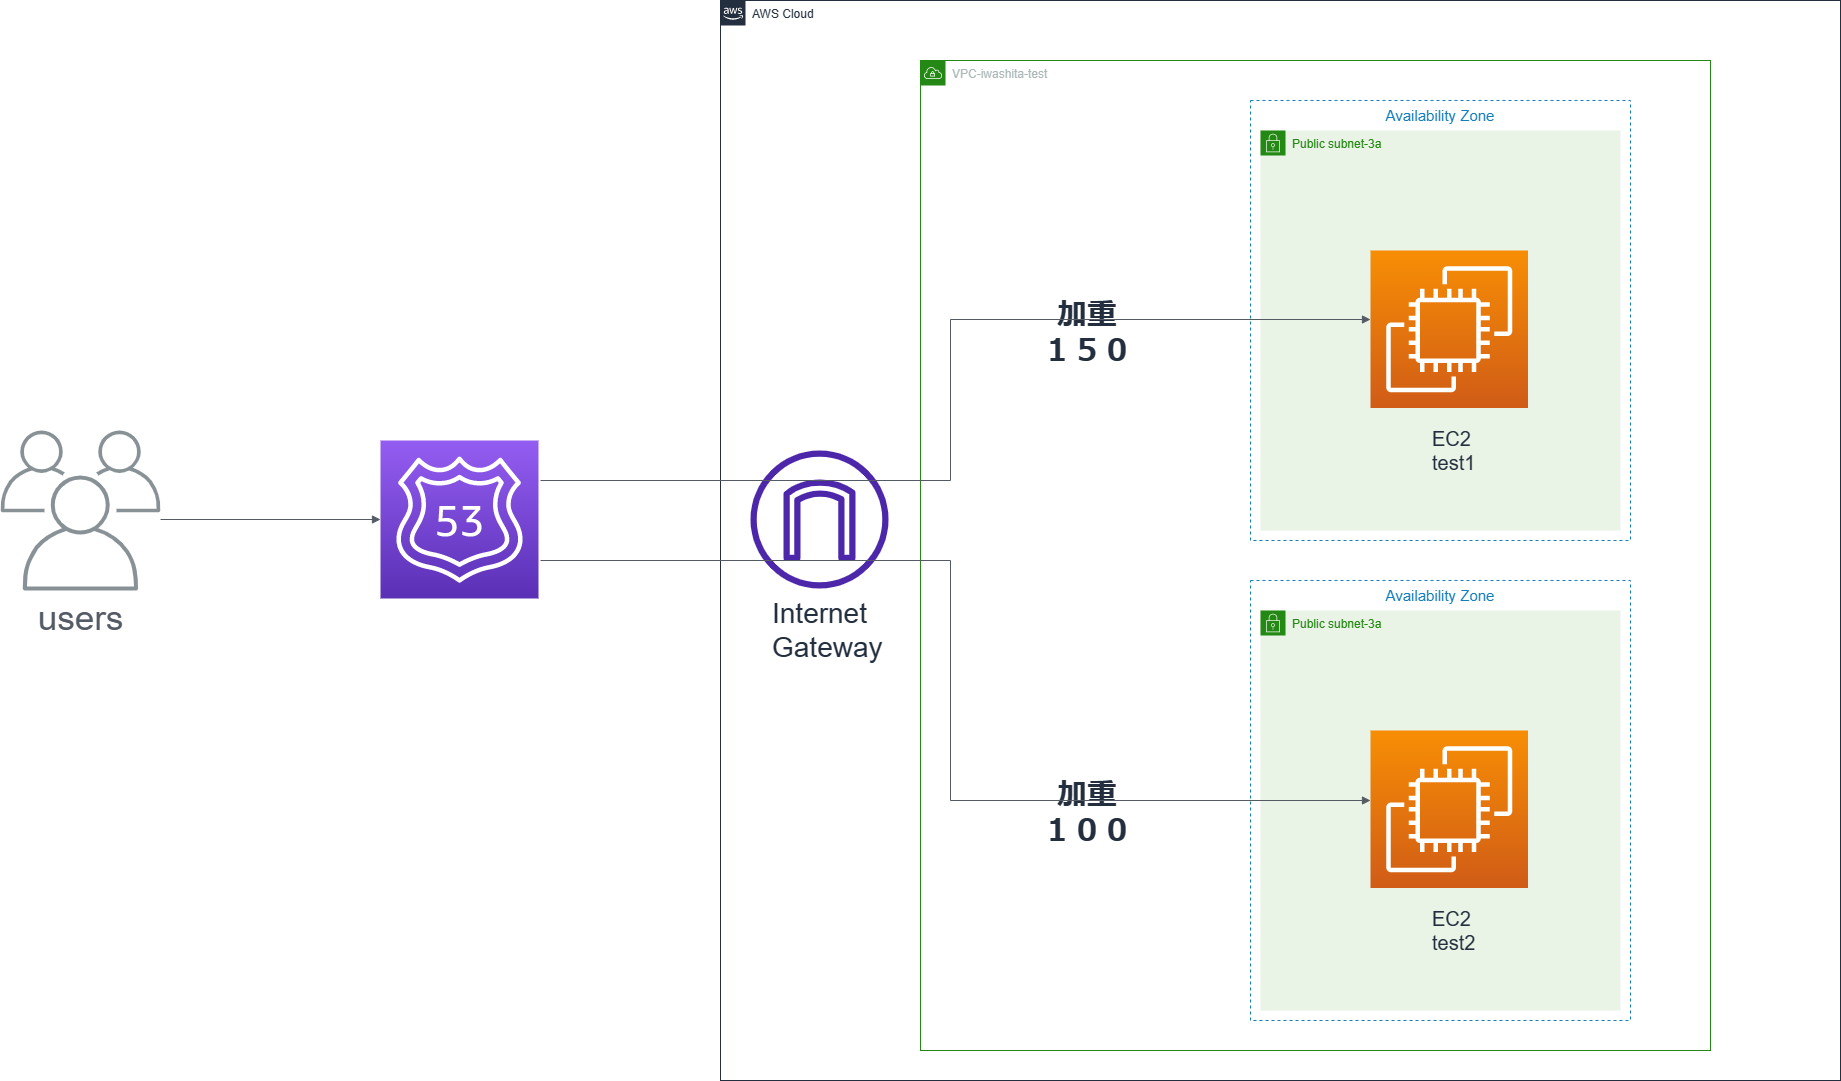Select the 加重 100 weight label
The image size is (1841, 1081).
1087,810
